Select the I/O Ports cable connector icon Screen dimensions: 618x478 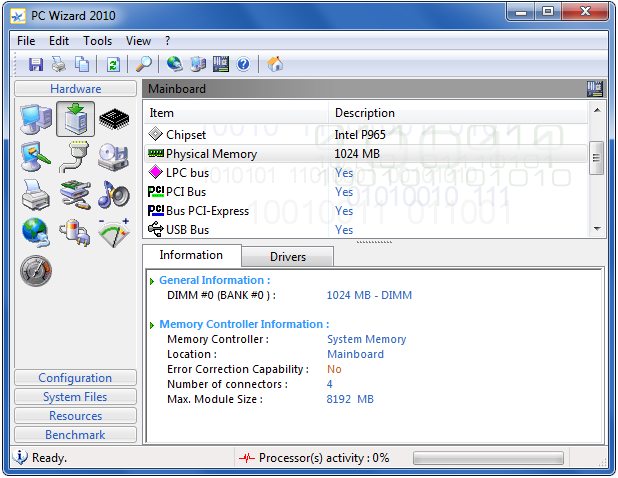(x=74, y=157)
